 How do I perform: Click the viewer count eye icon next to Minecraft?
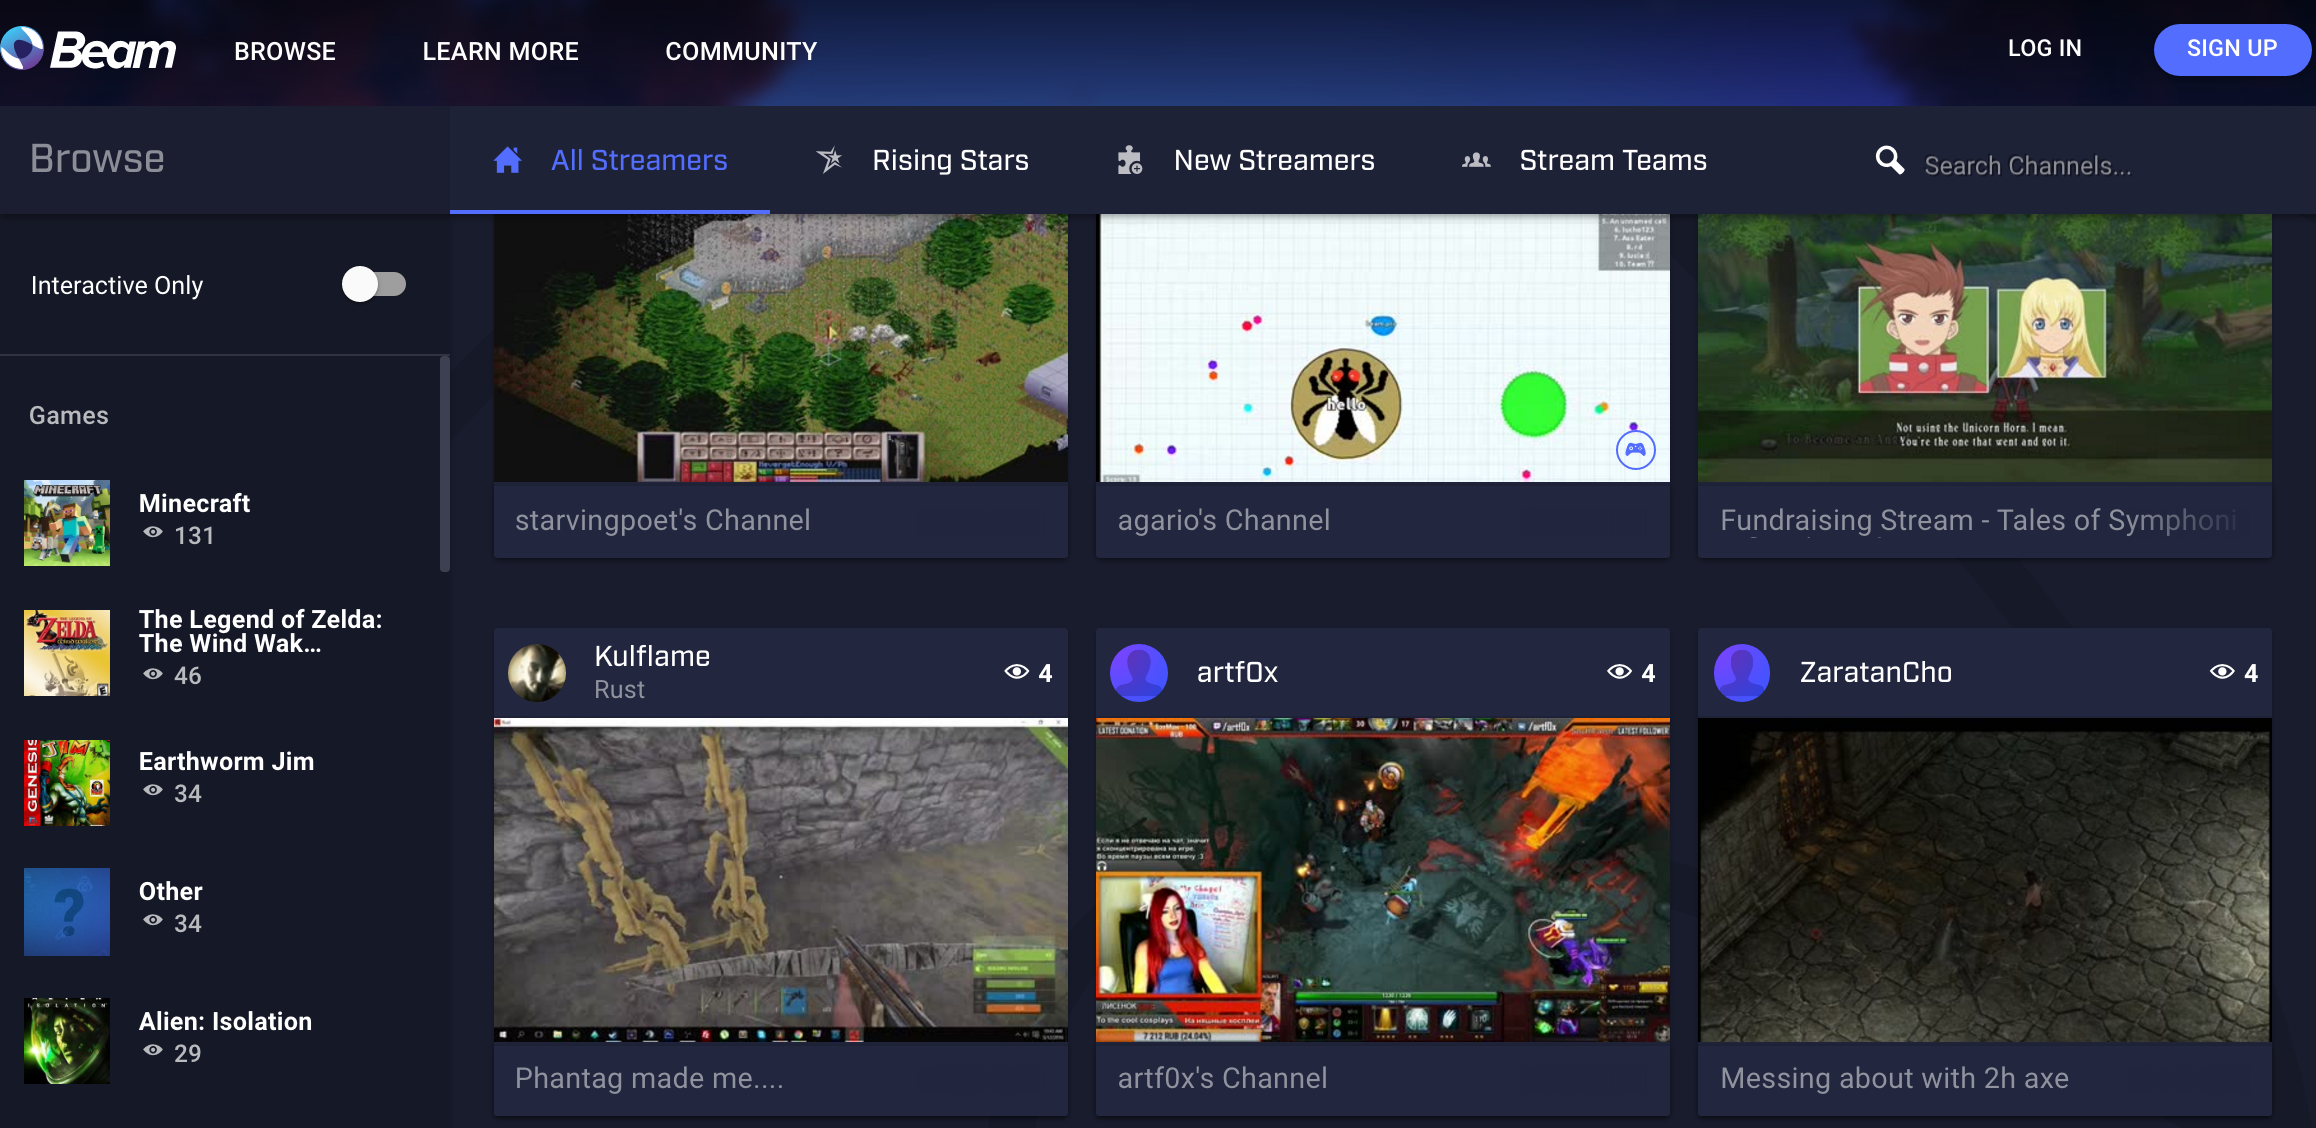(x=152, y=536)
